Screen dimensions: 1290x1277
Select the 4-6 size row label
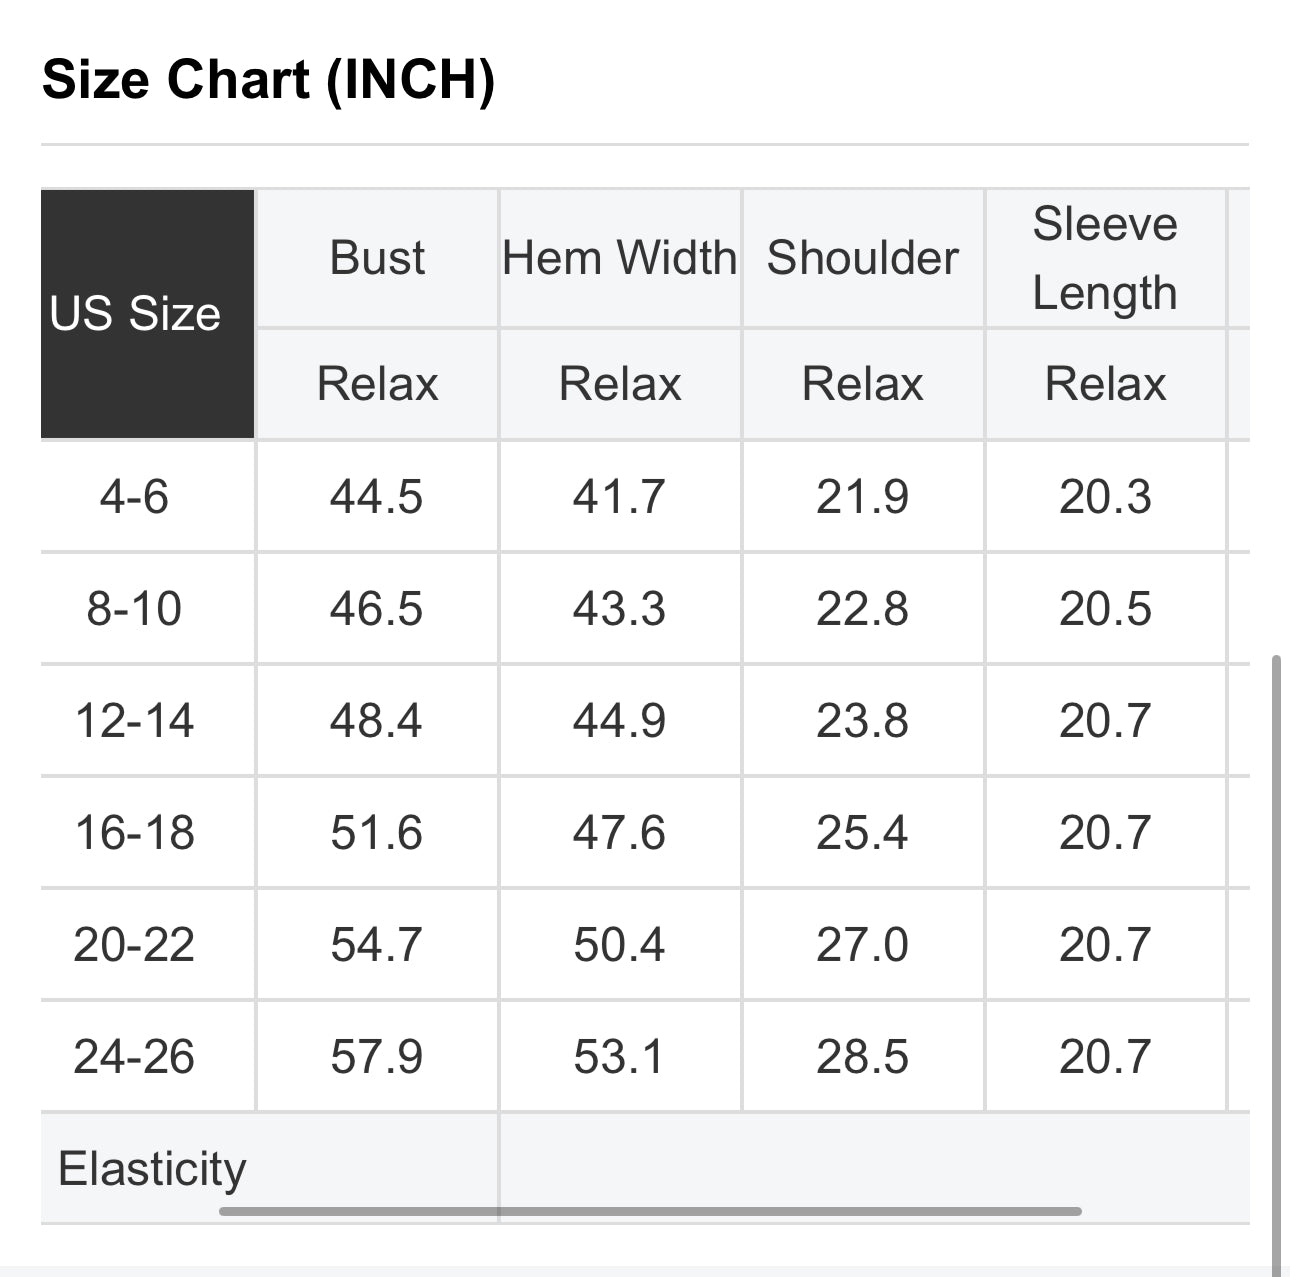point(134,497)
